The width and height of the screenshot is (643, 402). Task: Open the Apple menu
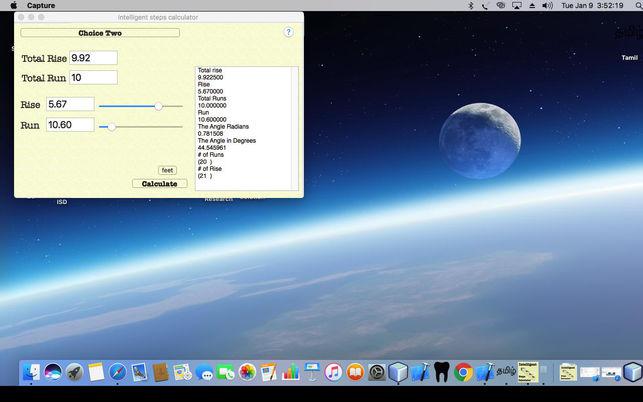(13, 5)
